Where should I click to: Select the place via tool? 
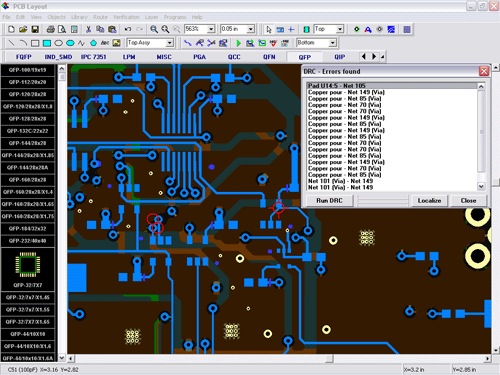pos(357,30)
